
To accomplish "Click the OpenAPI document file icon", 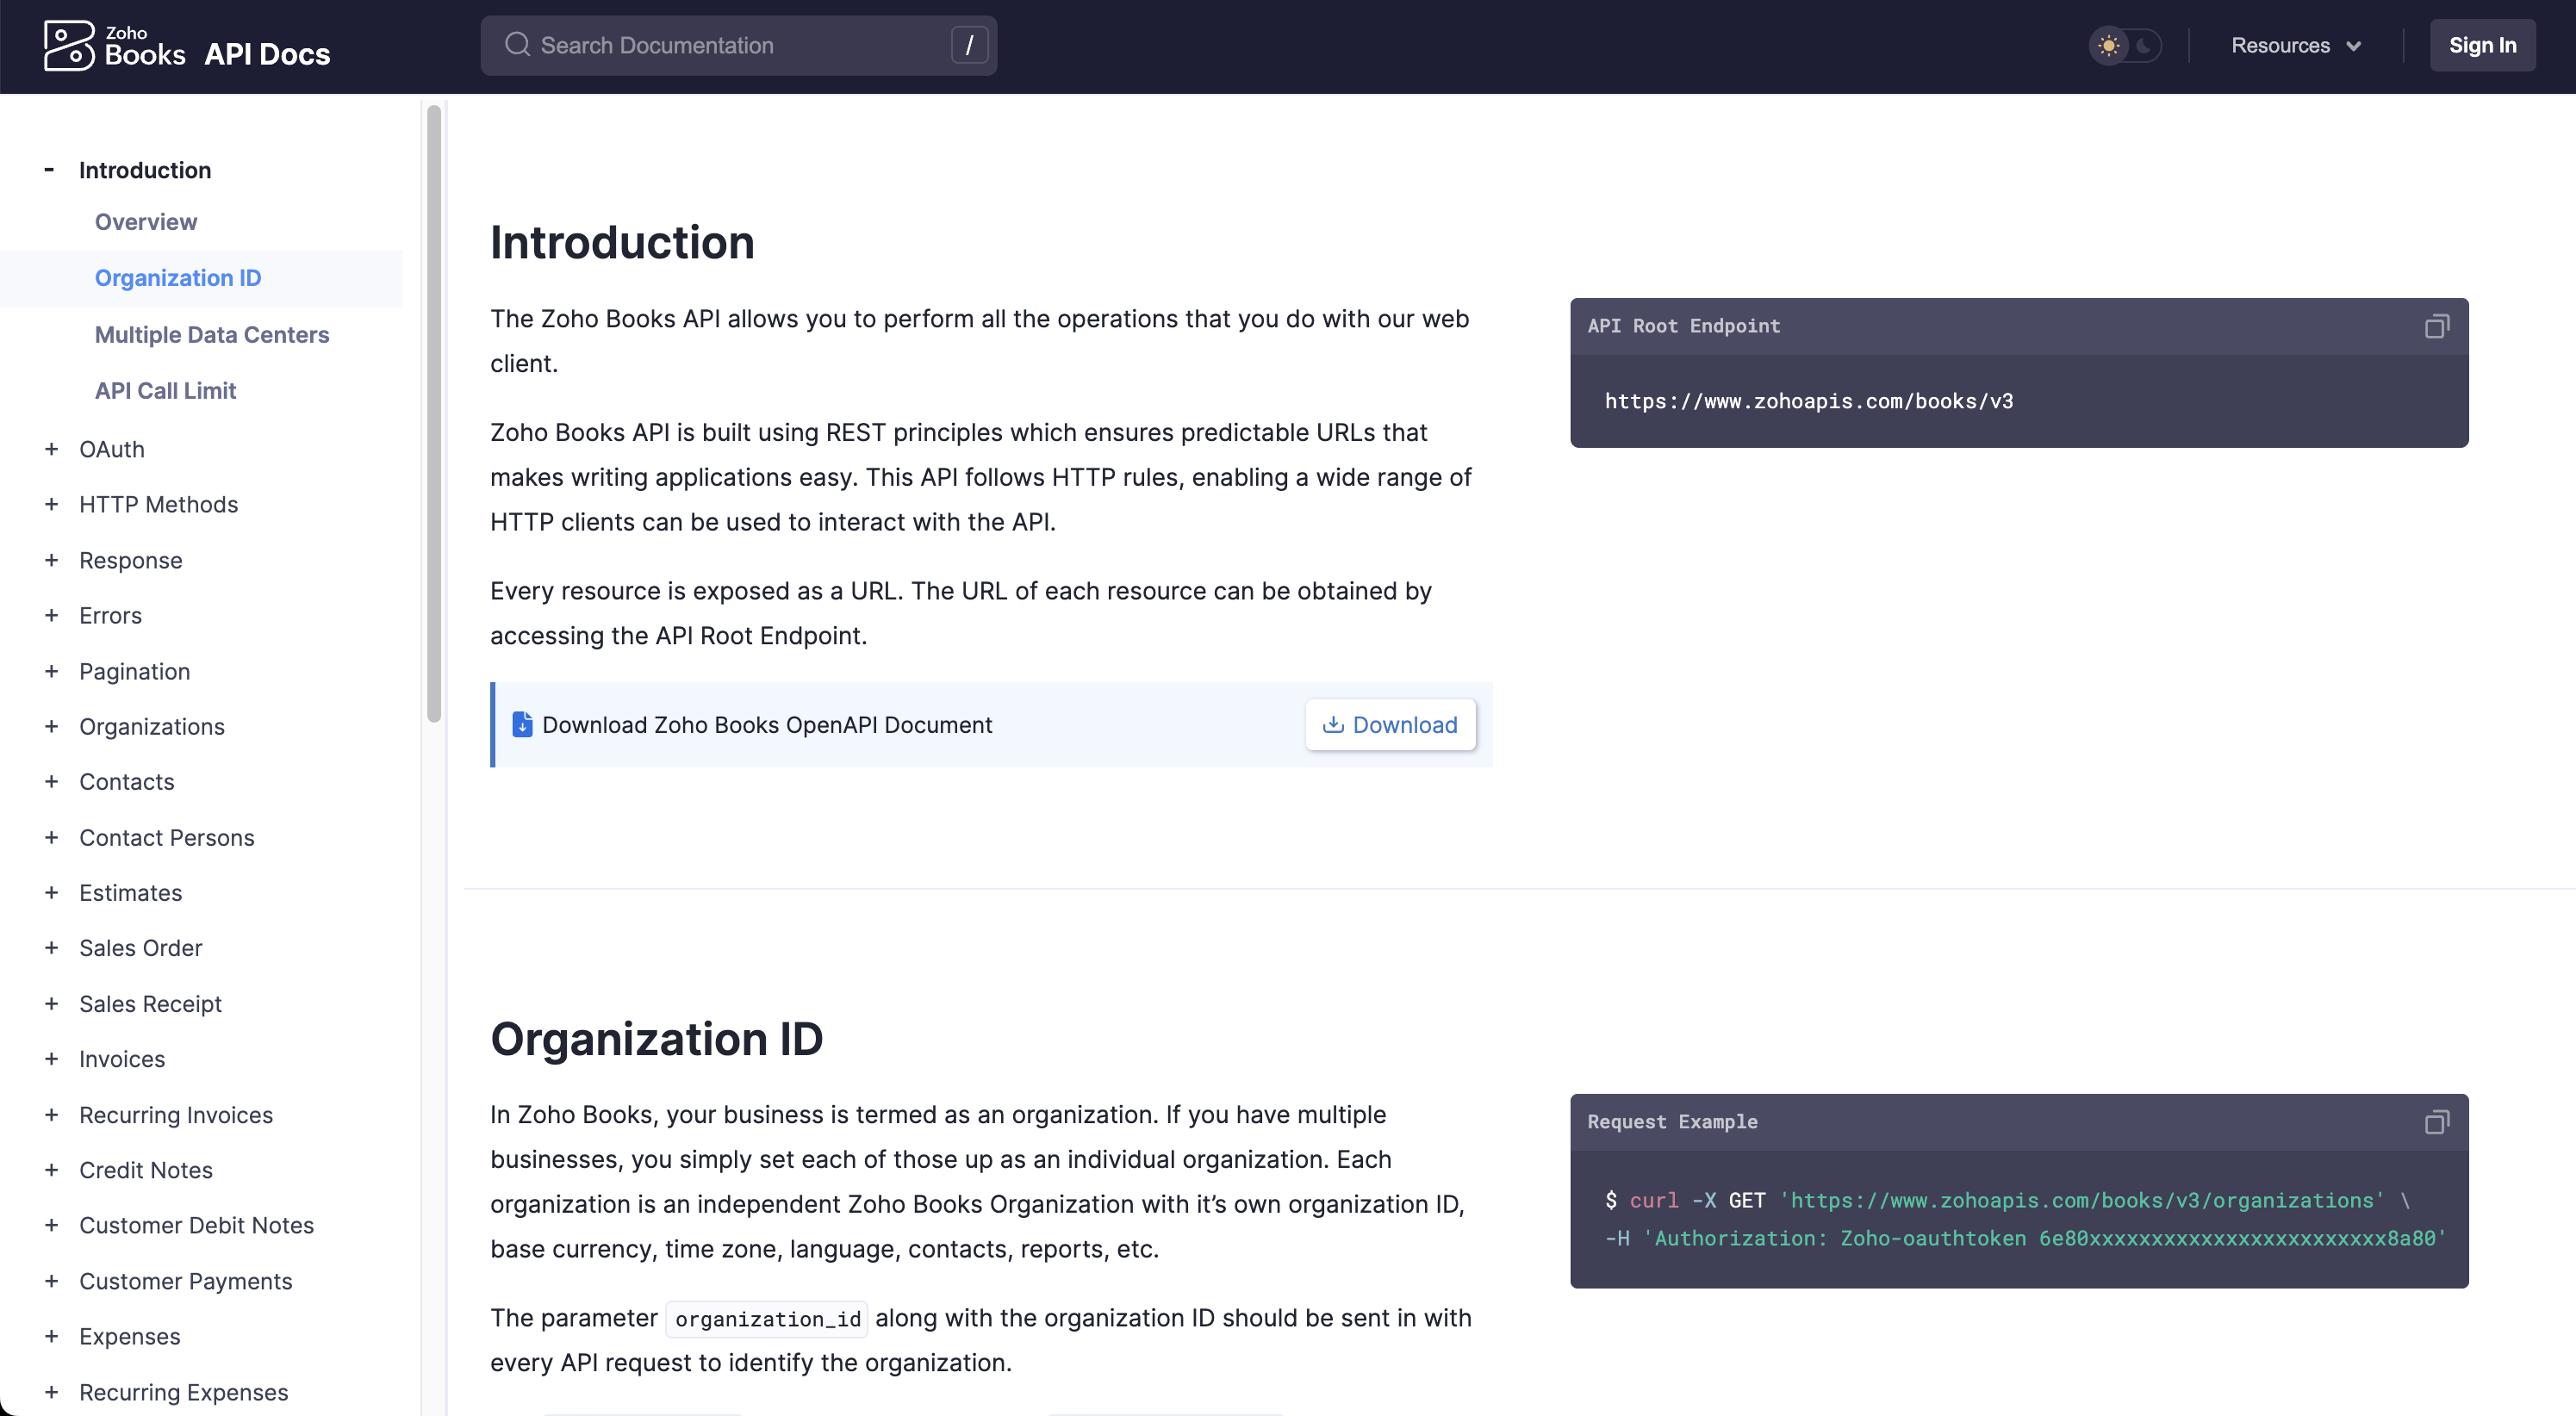I will pos(521,725).
